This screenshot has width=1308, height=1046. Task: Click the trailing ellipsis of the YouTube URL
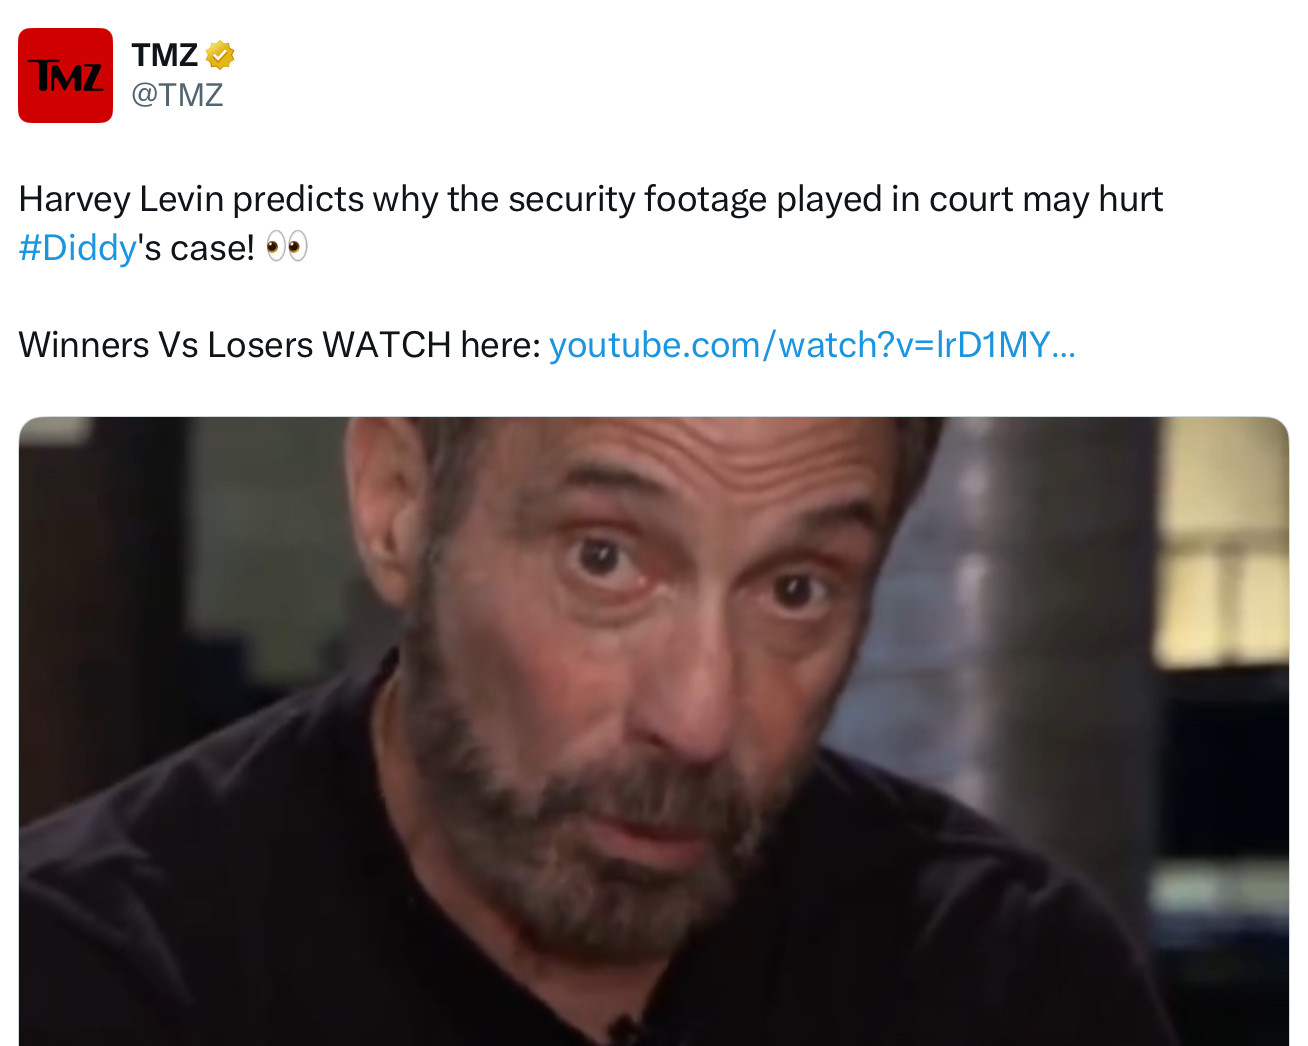[1064, 345]
